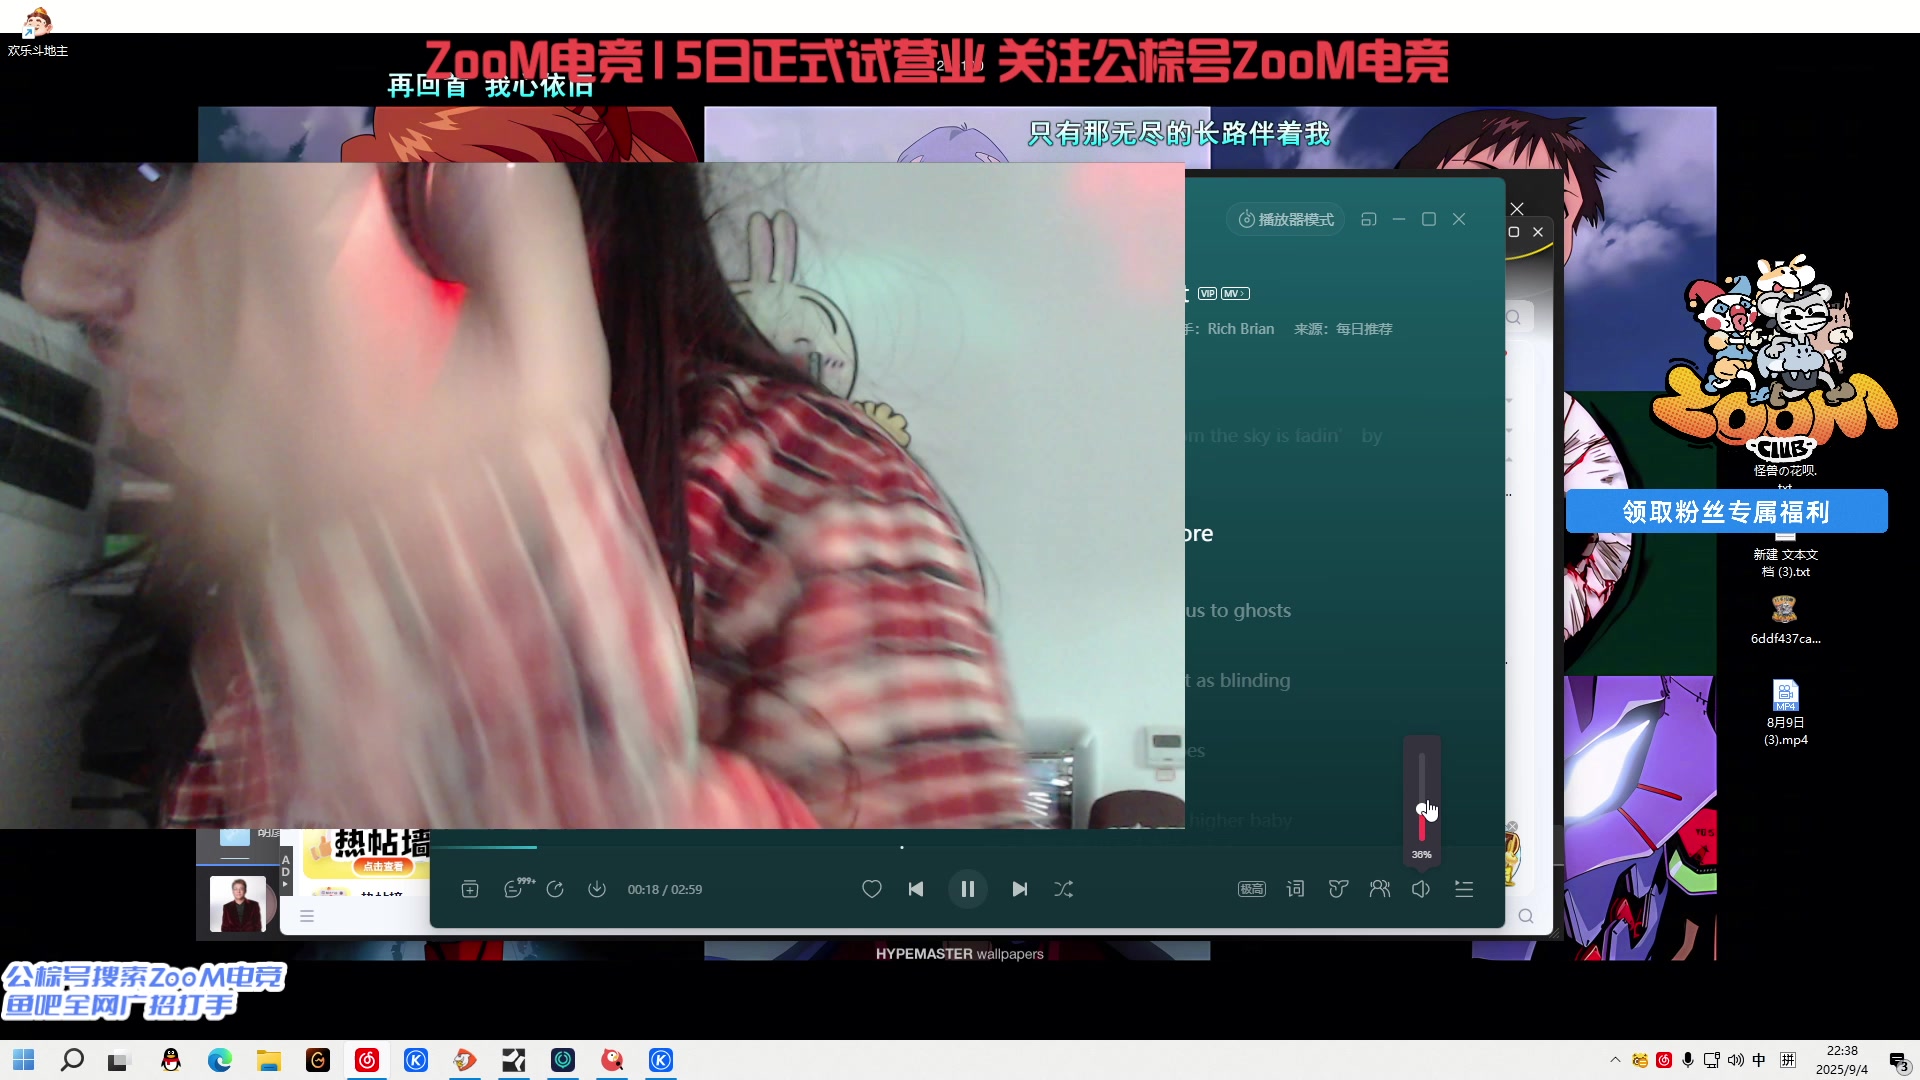The image size is (1920, 1080).
Task: Click the avatar thumbnail in background window
Action: pos(238,904)
